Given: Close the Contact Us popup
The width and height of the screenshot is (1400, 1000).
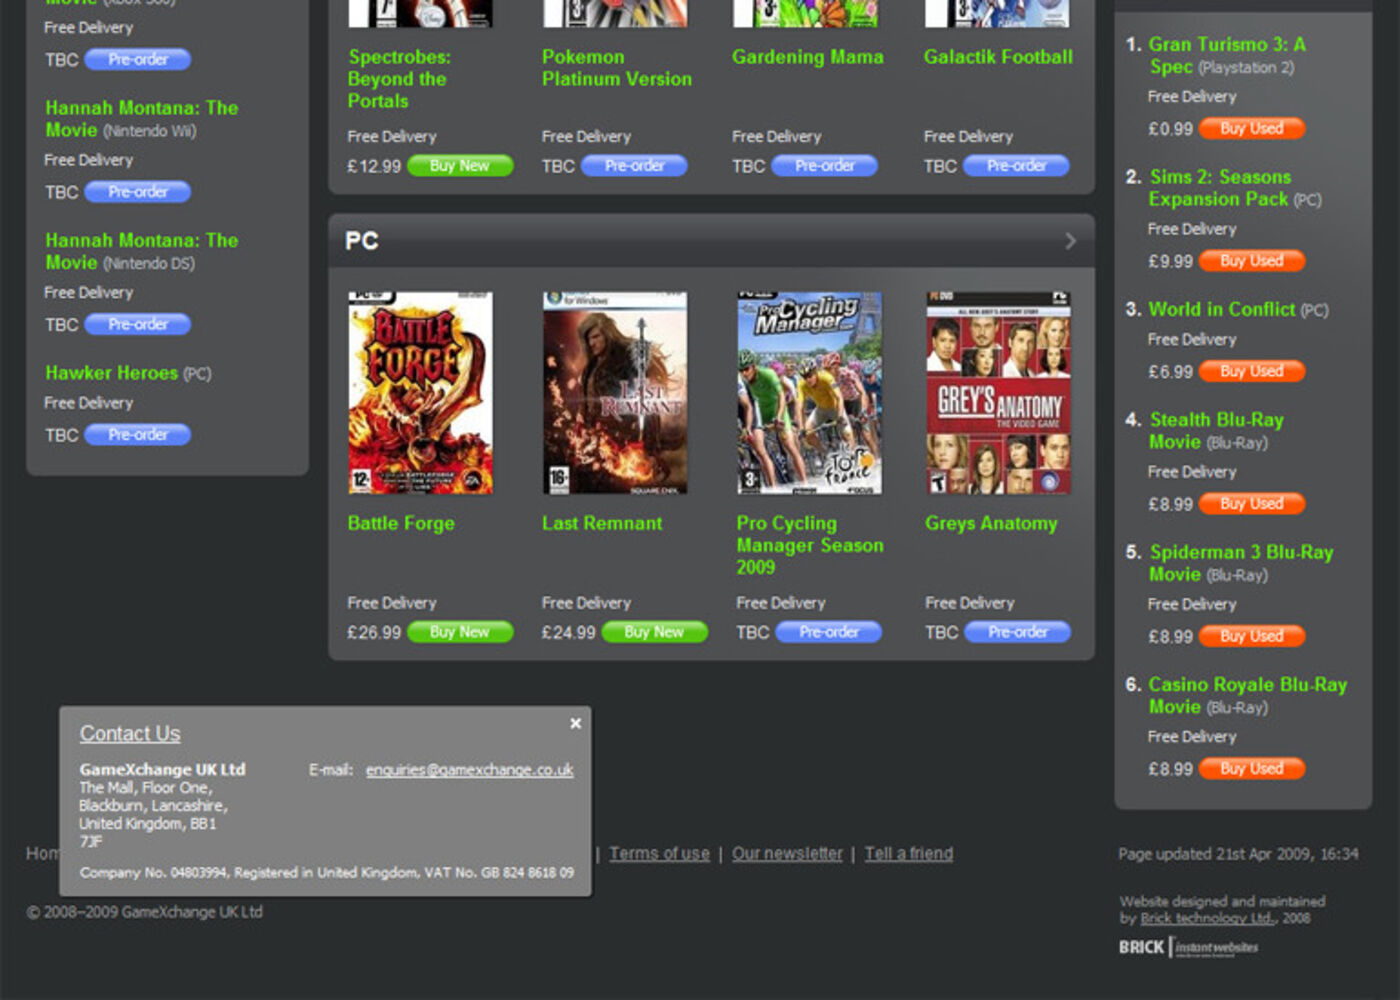Looking at the screenshot, I should point(575,723).
